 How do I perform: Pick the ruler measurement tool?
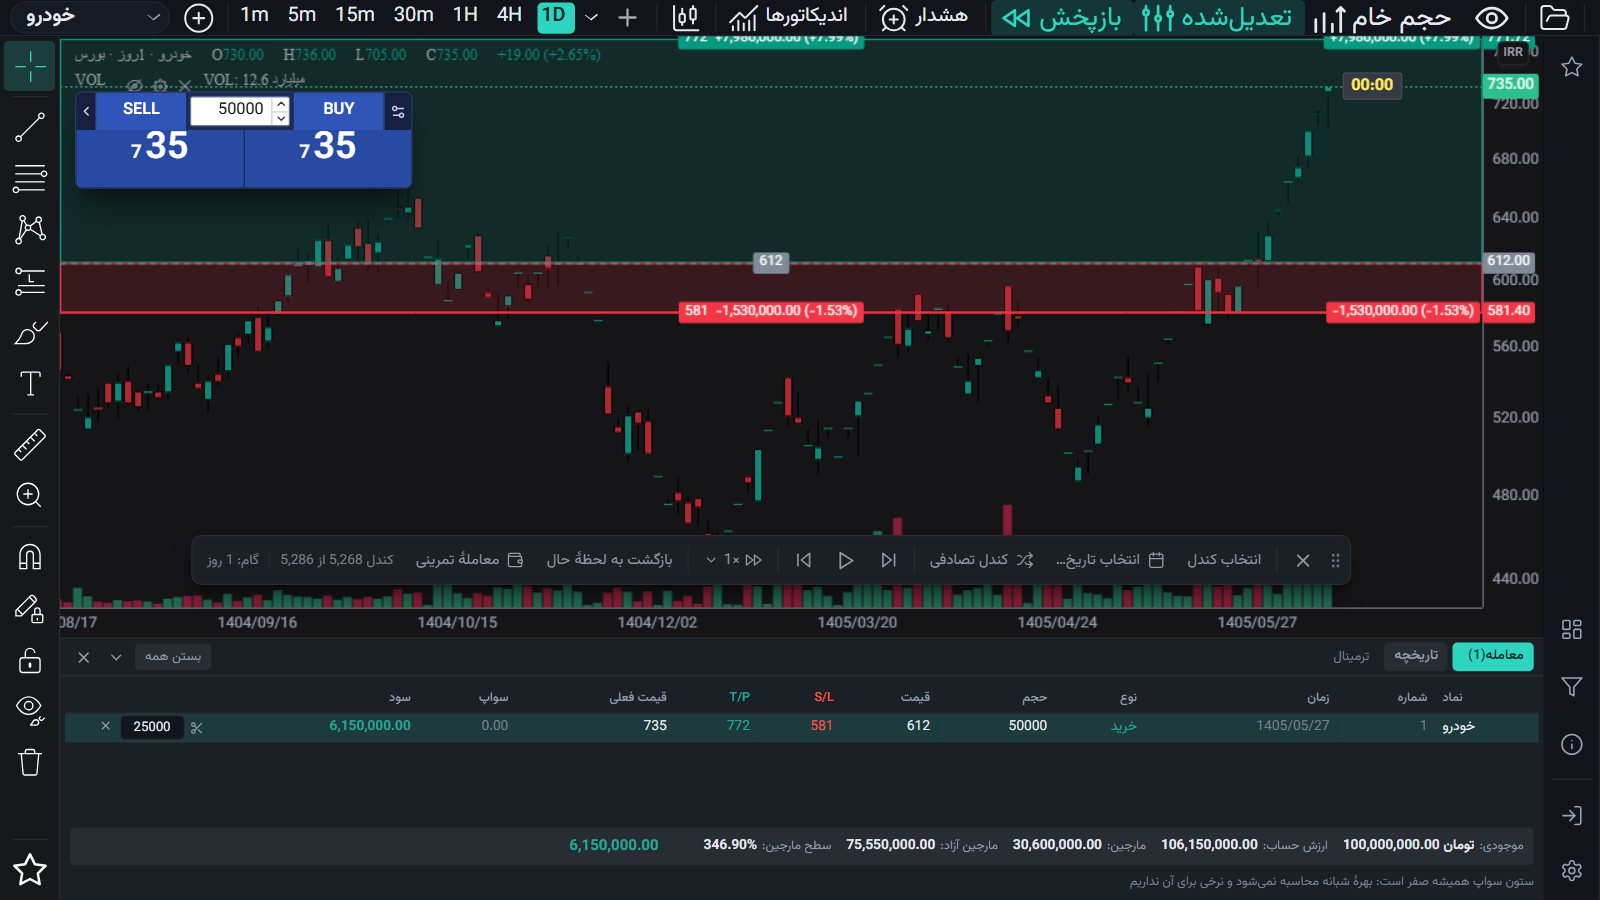tap(30, 444)
